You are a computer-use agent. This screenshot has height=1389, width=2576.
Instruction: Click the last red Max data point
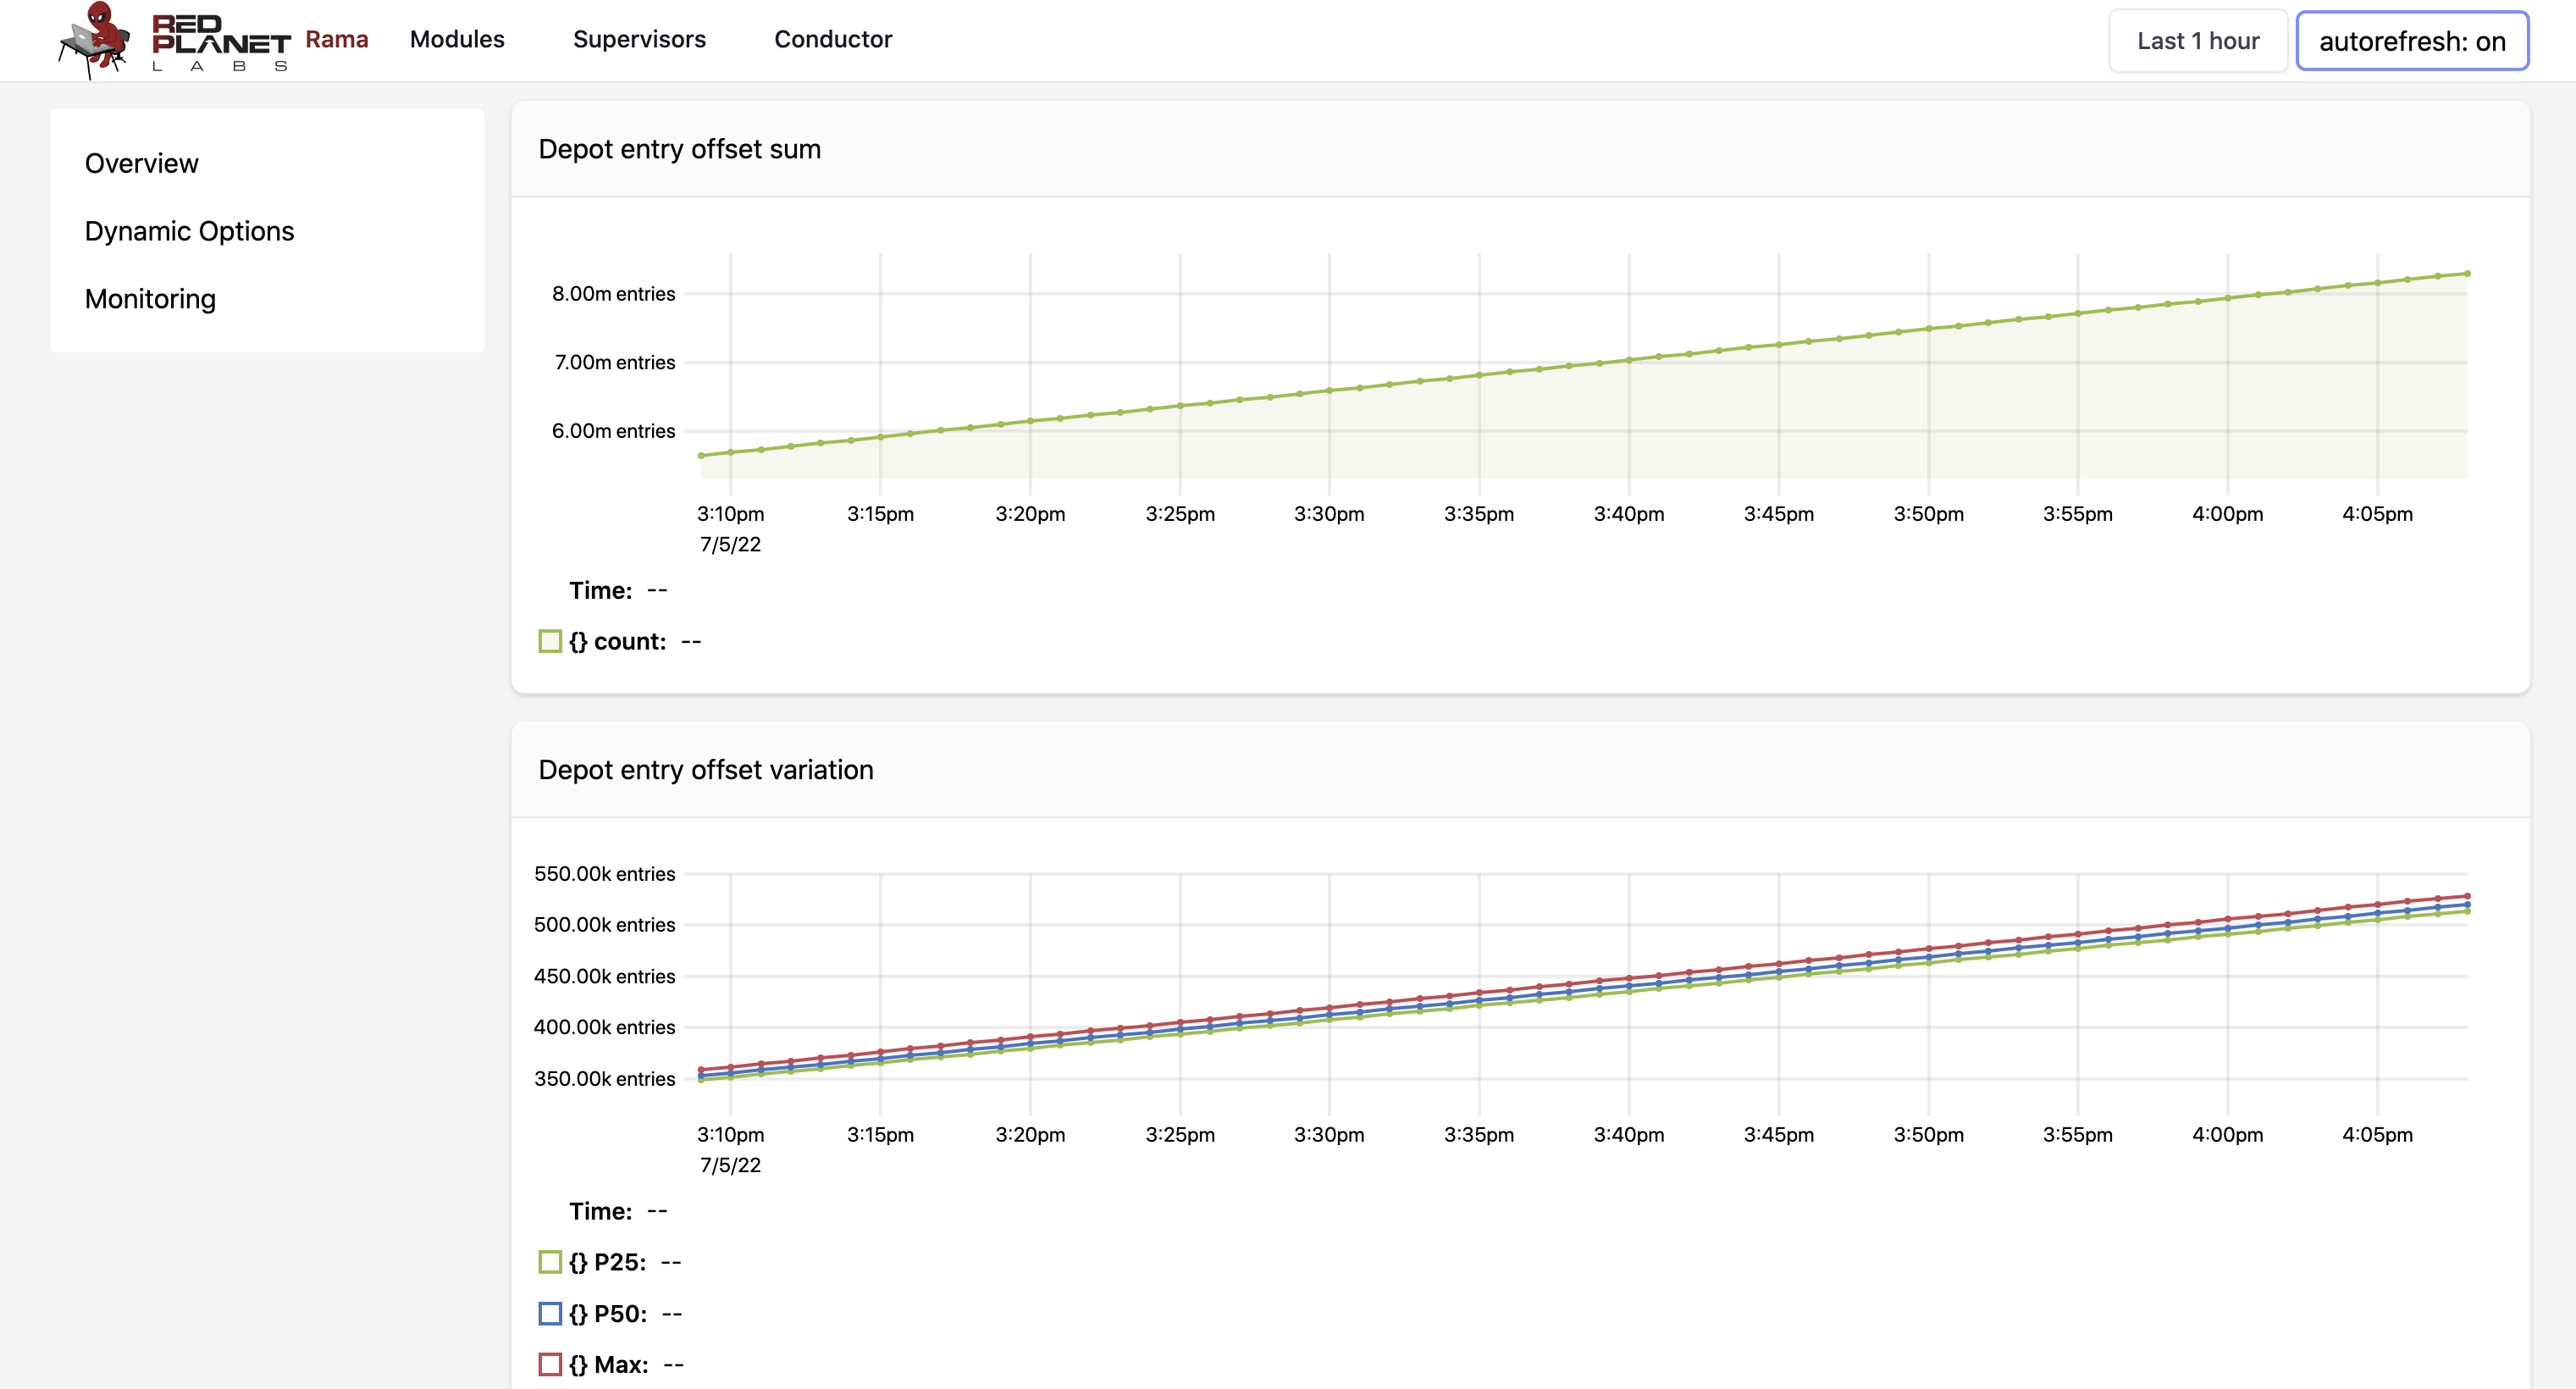[2468, 896]
